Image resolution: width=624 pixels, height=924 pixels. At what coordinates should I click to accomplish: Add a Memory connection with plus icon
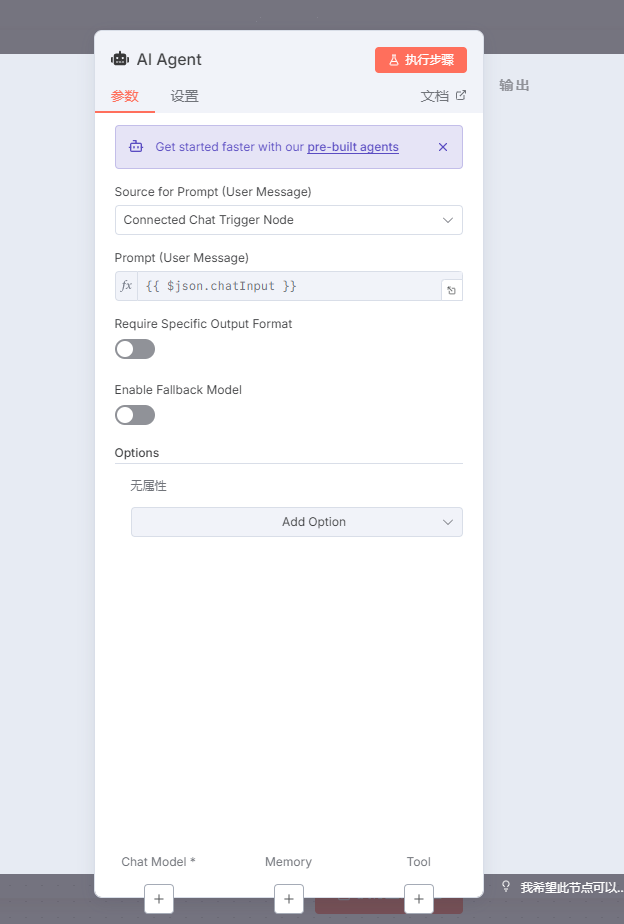tap(288, 899)
